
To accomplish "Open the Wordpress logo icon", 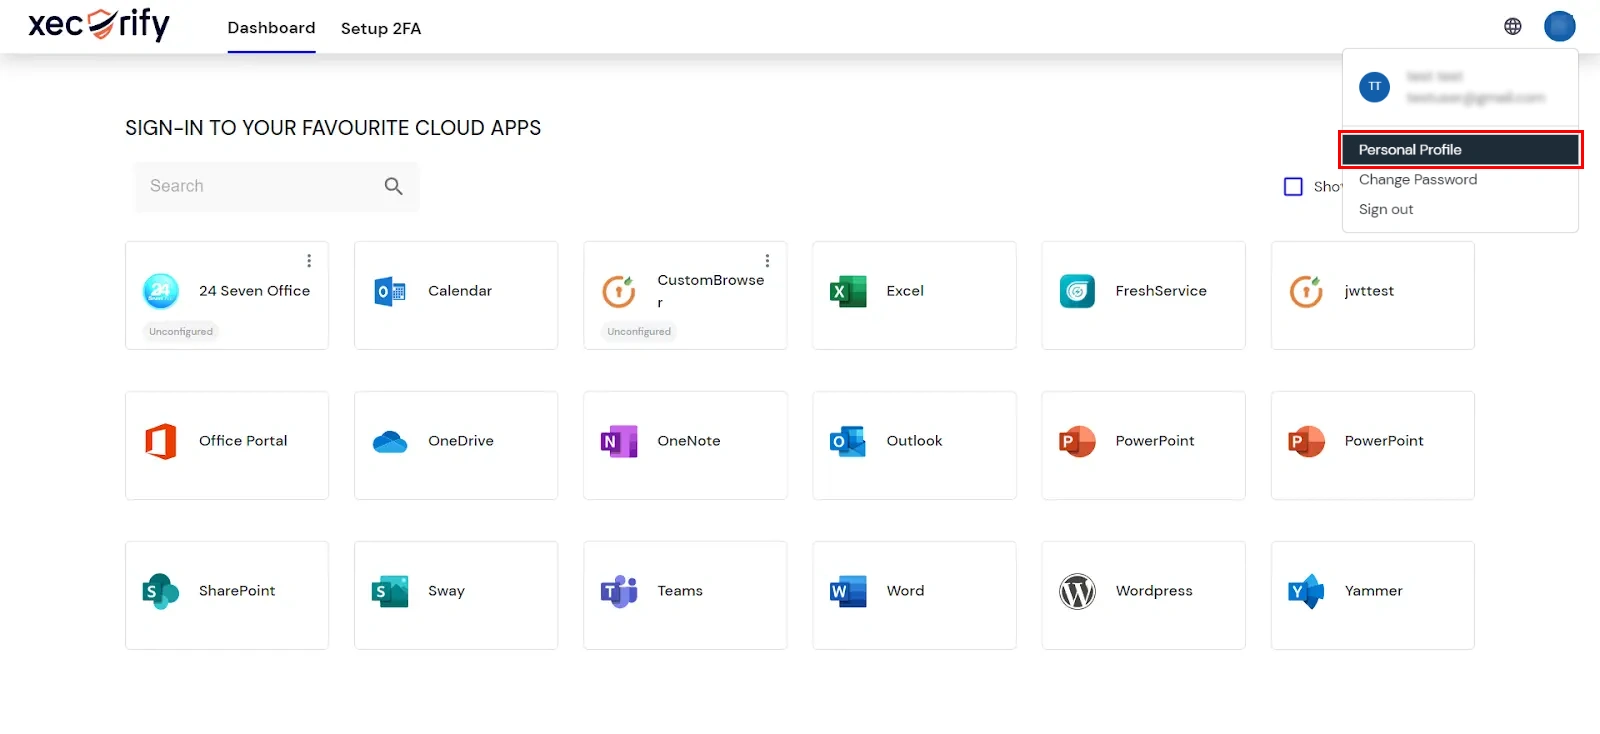I will [1077, 591].
